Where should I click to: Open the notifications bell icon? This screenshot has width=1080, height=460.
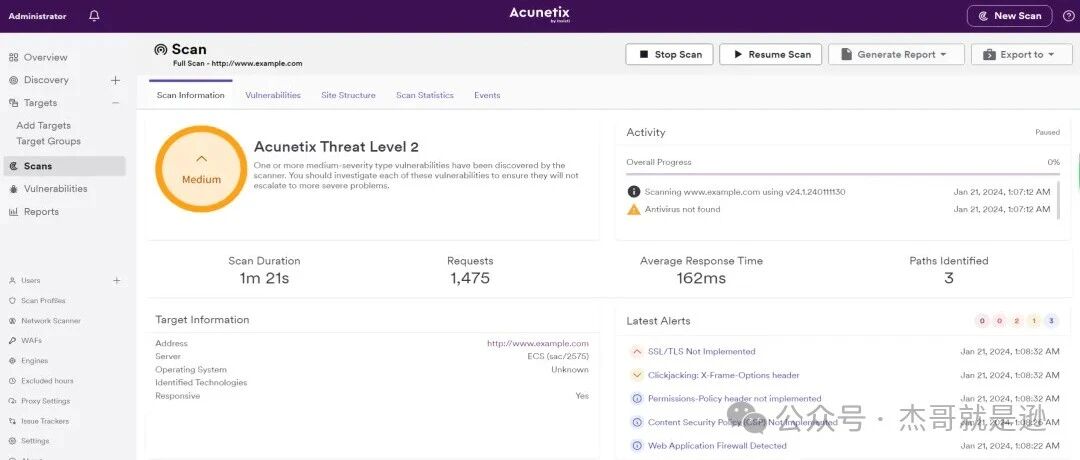point(94,15)
